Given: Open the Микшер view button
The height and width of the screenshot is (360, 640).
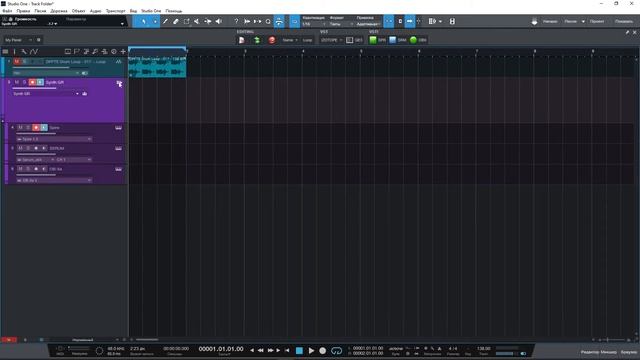Looking at the screenshot, I should 609,352.
